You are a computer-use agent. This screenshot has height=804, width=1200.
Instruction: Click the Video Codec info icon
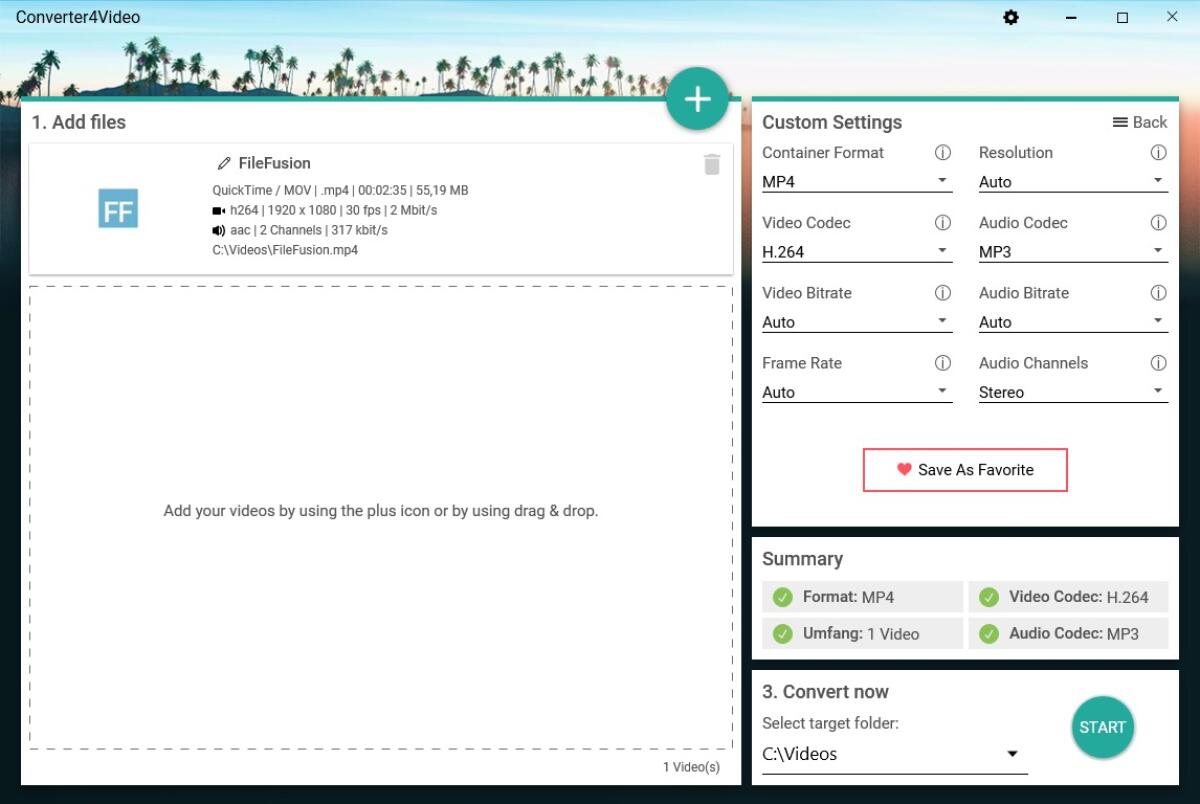[942, 223]
